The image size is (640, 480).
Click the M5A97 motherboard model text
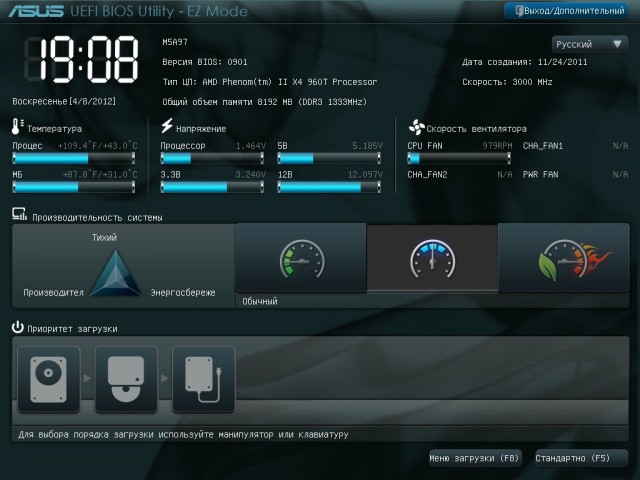pyautogui.click(x=175, y=42)
